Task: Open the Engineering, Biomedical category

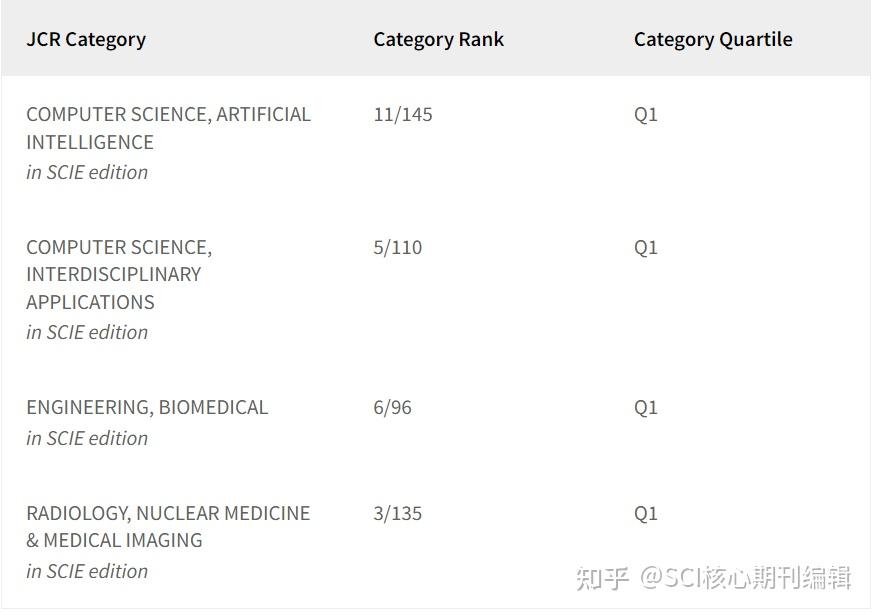Action: [x=147, y=407]
